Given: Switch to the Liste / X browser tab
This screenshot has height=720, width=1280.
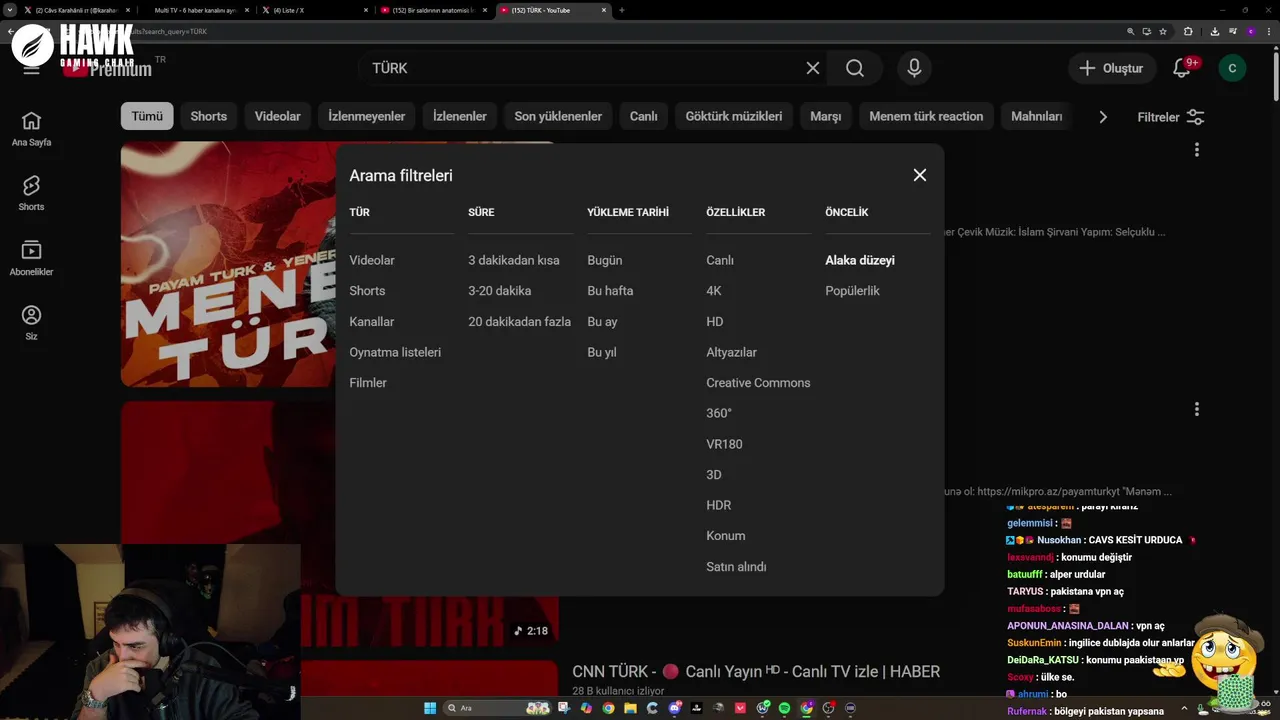Looking at the screenshot, I should click(x=313, y=10).
